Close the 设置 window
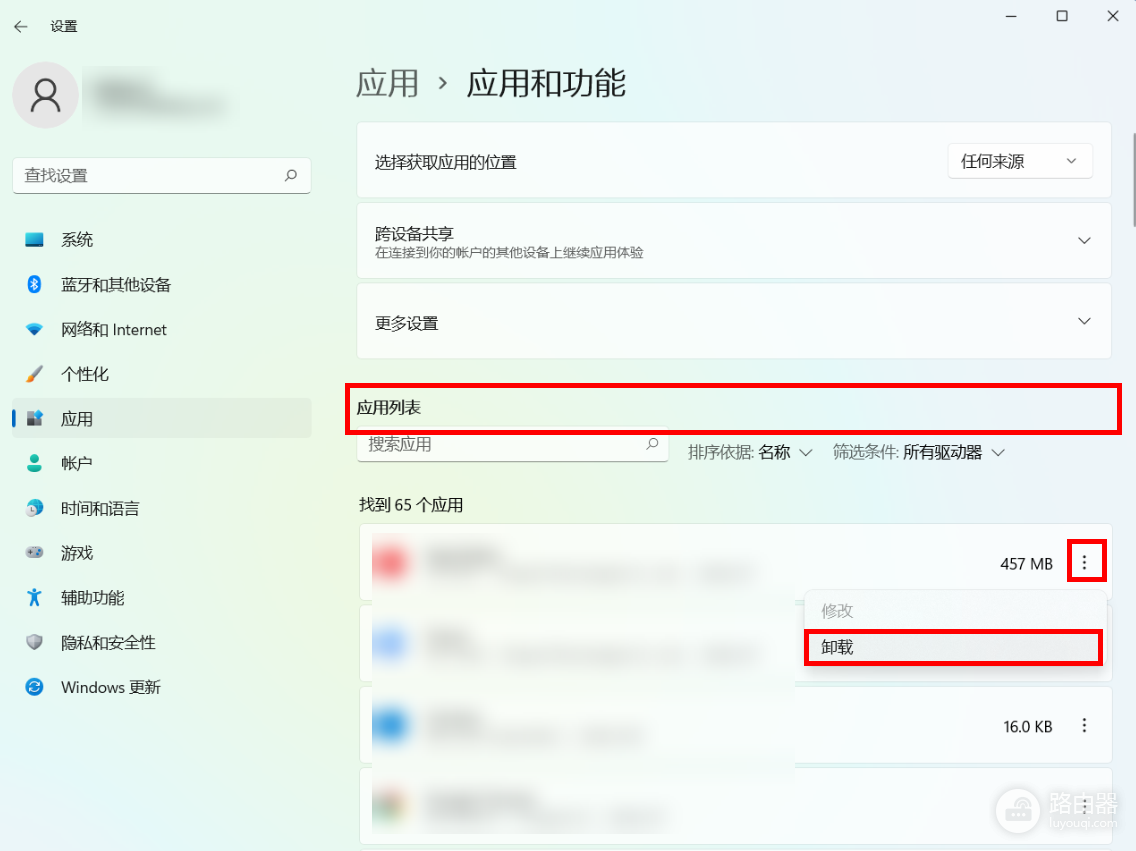The height and width of the screenshot is (851, 1136). tap(1113, 16)
